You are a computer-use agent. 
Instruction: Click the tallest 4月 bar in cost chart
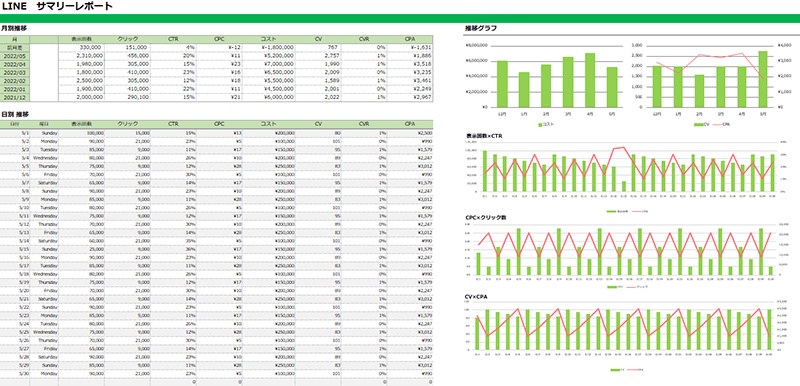(x=590, y=80)
